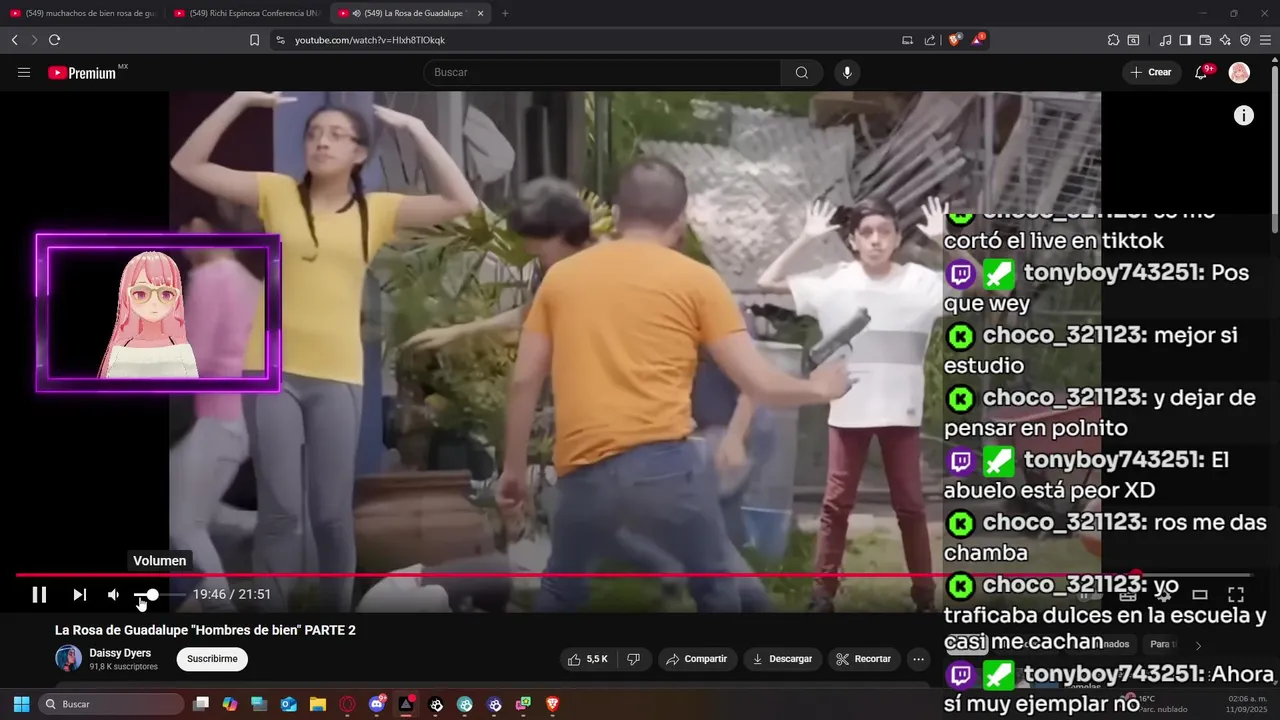
Task: Open the Copilot taskbar icon
Action: tap(230, 704)
